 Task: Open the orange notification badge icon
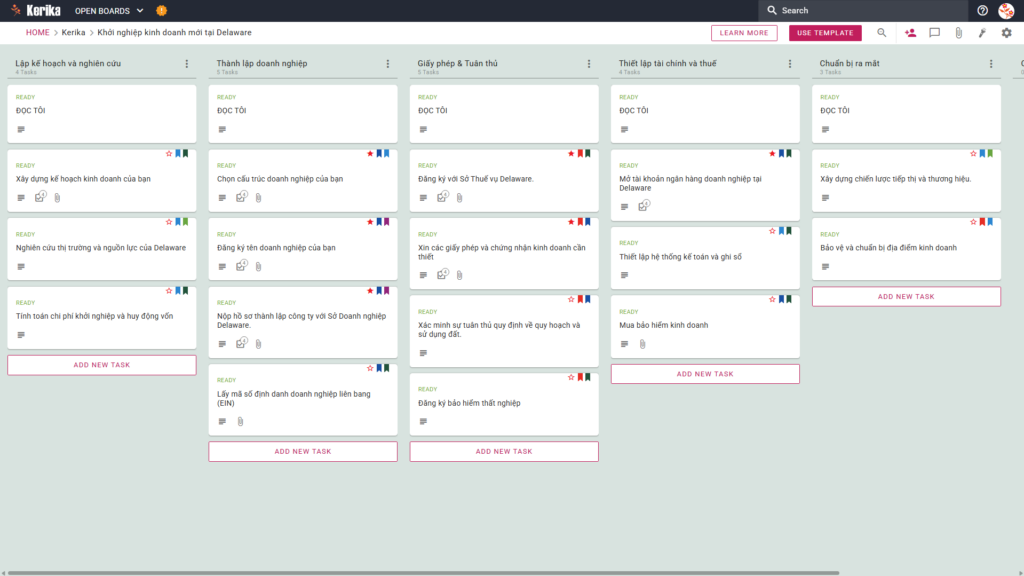161,10
